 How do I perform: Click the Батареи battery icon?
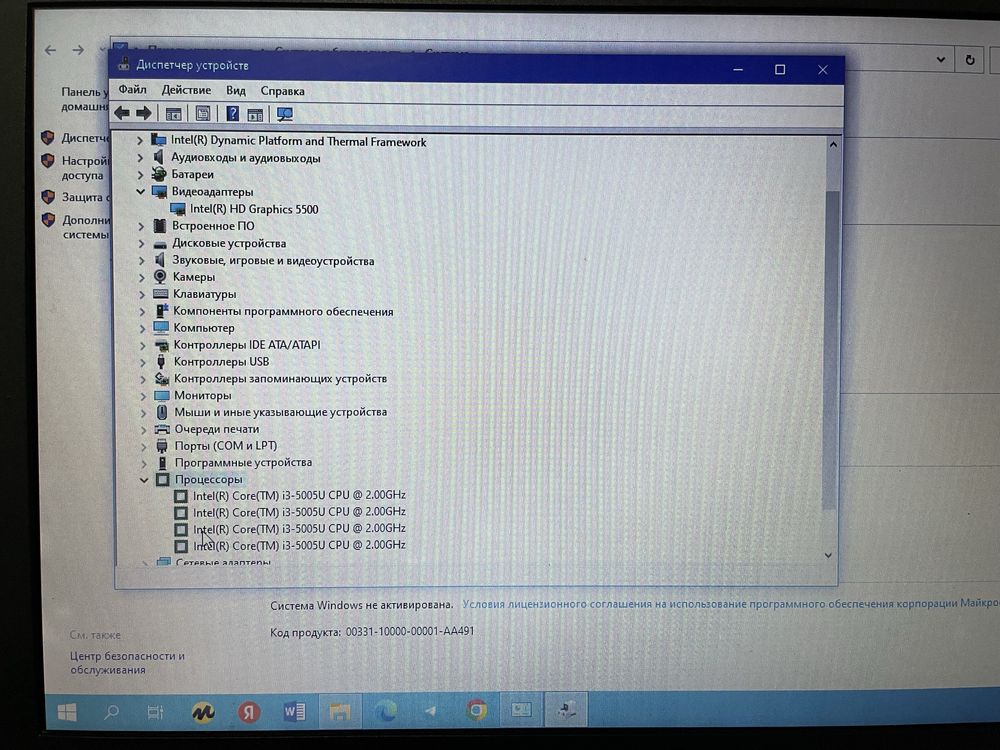coord(159,174)
